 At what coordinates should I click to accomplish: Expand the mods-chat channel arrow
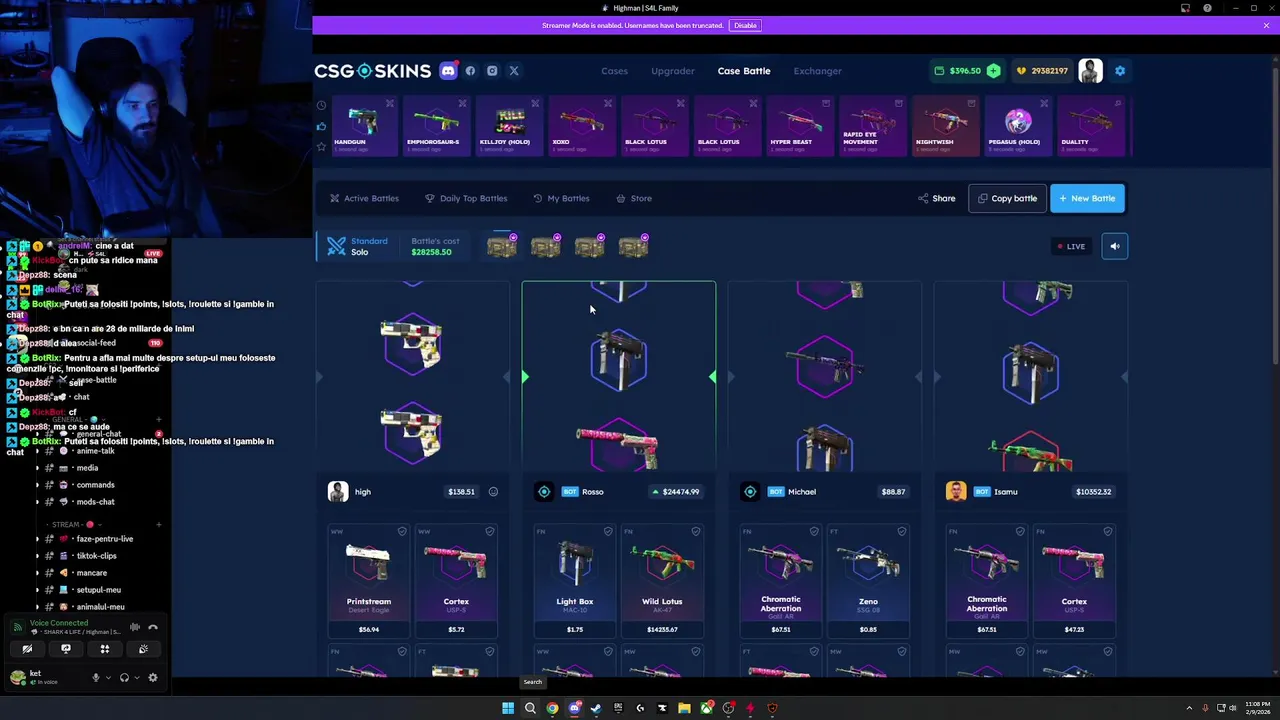coord(37,502)
